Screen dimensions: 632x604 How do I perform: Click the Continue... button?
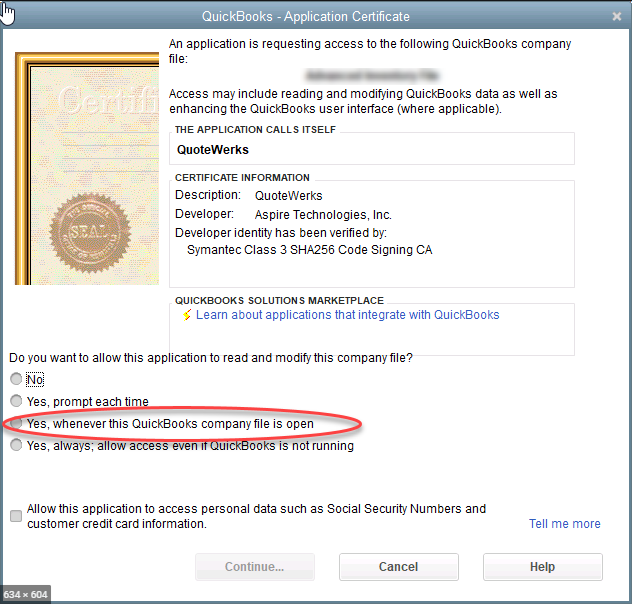255,567
